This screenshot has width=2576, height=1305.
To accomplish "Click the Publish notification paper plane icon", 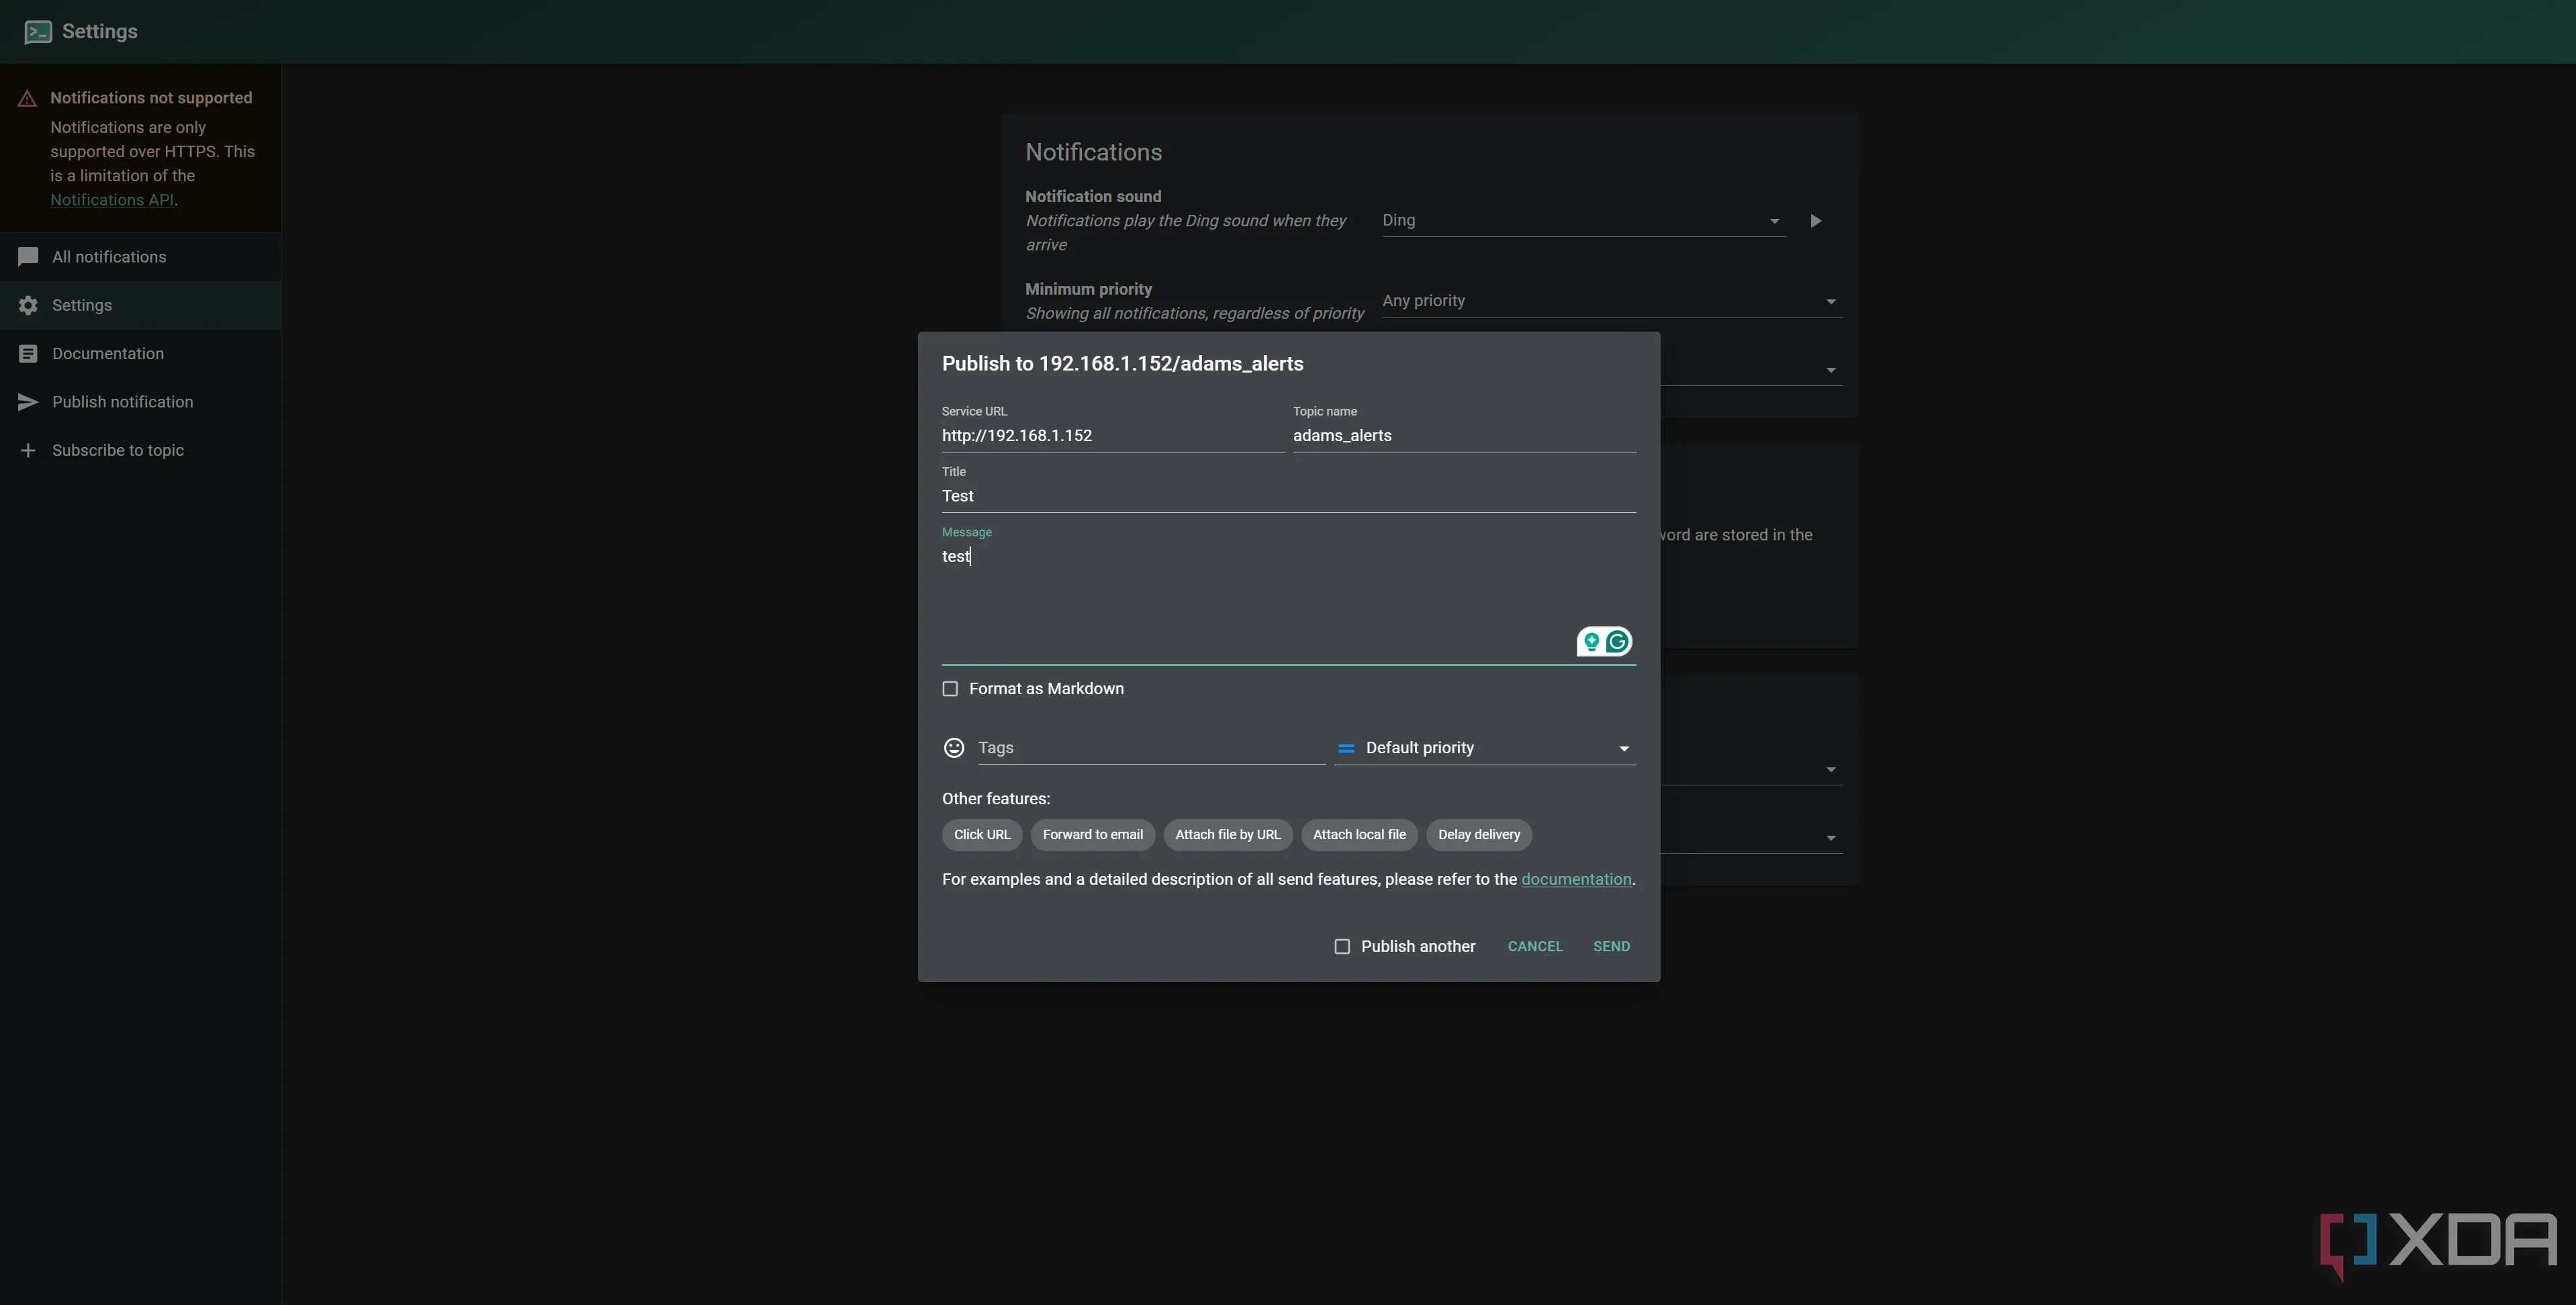I will [x=28, y=402].
